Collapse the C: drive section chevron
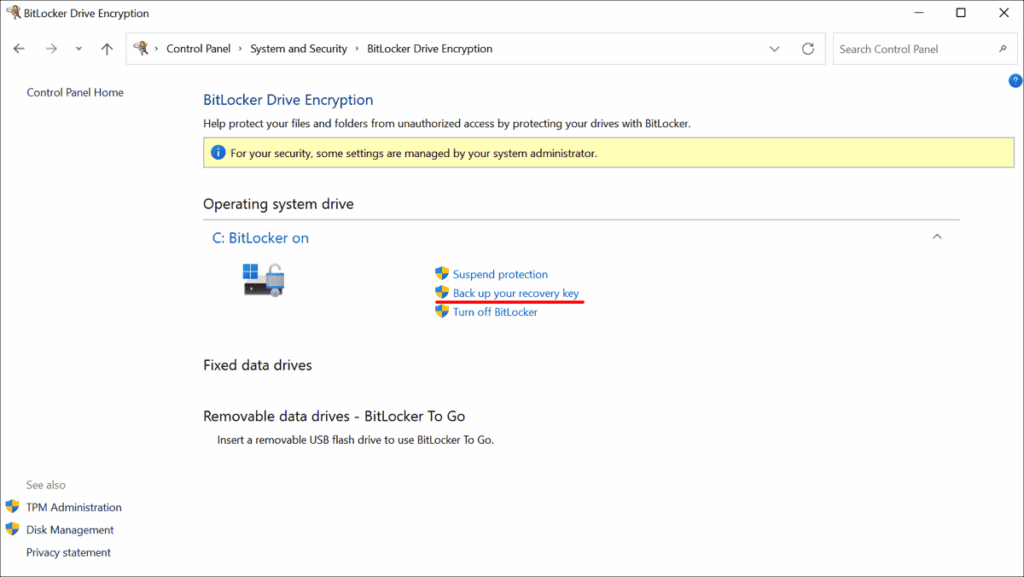Screen dimensions: 1024x577 click(x=937, y=237)
